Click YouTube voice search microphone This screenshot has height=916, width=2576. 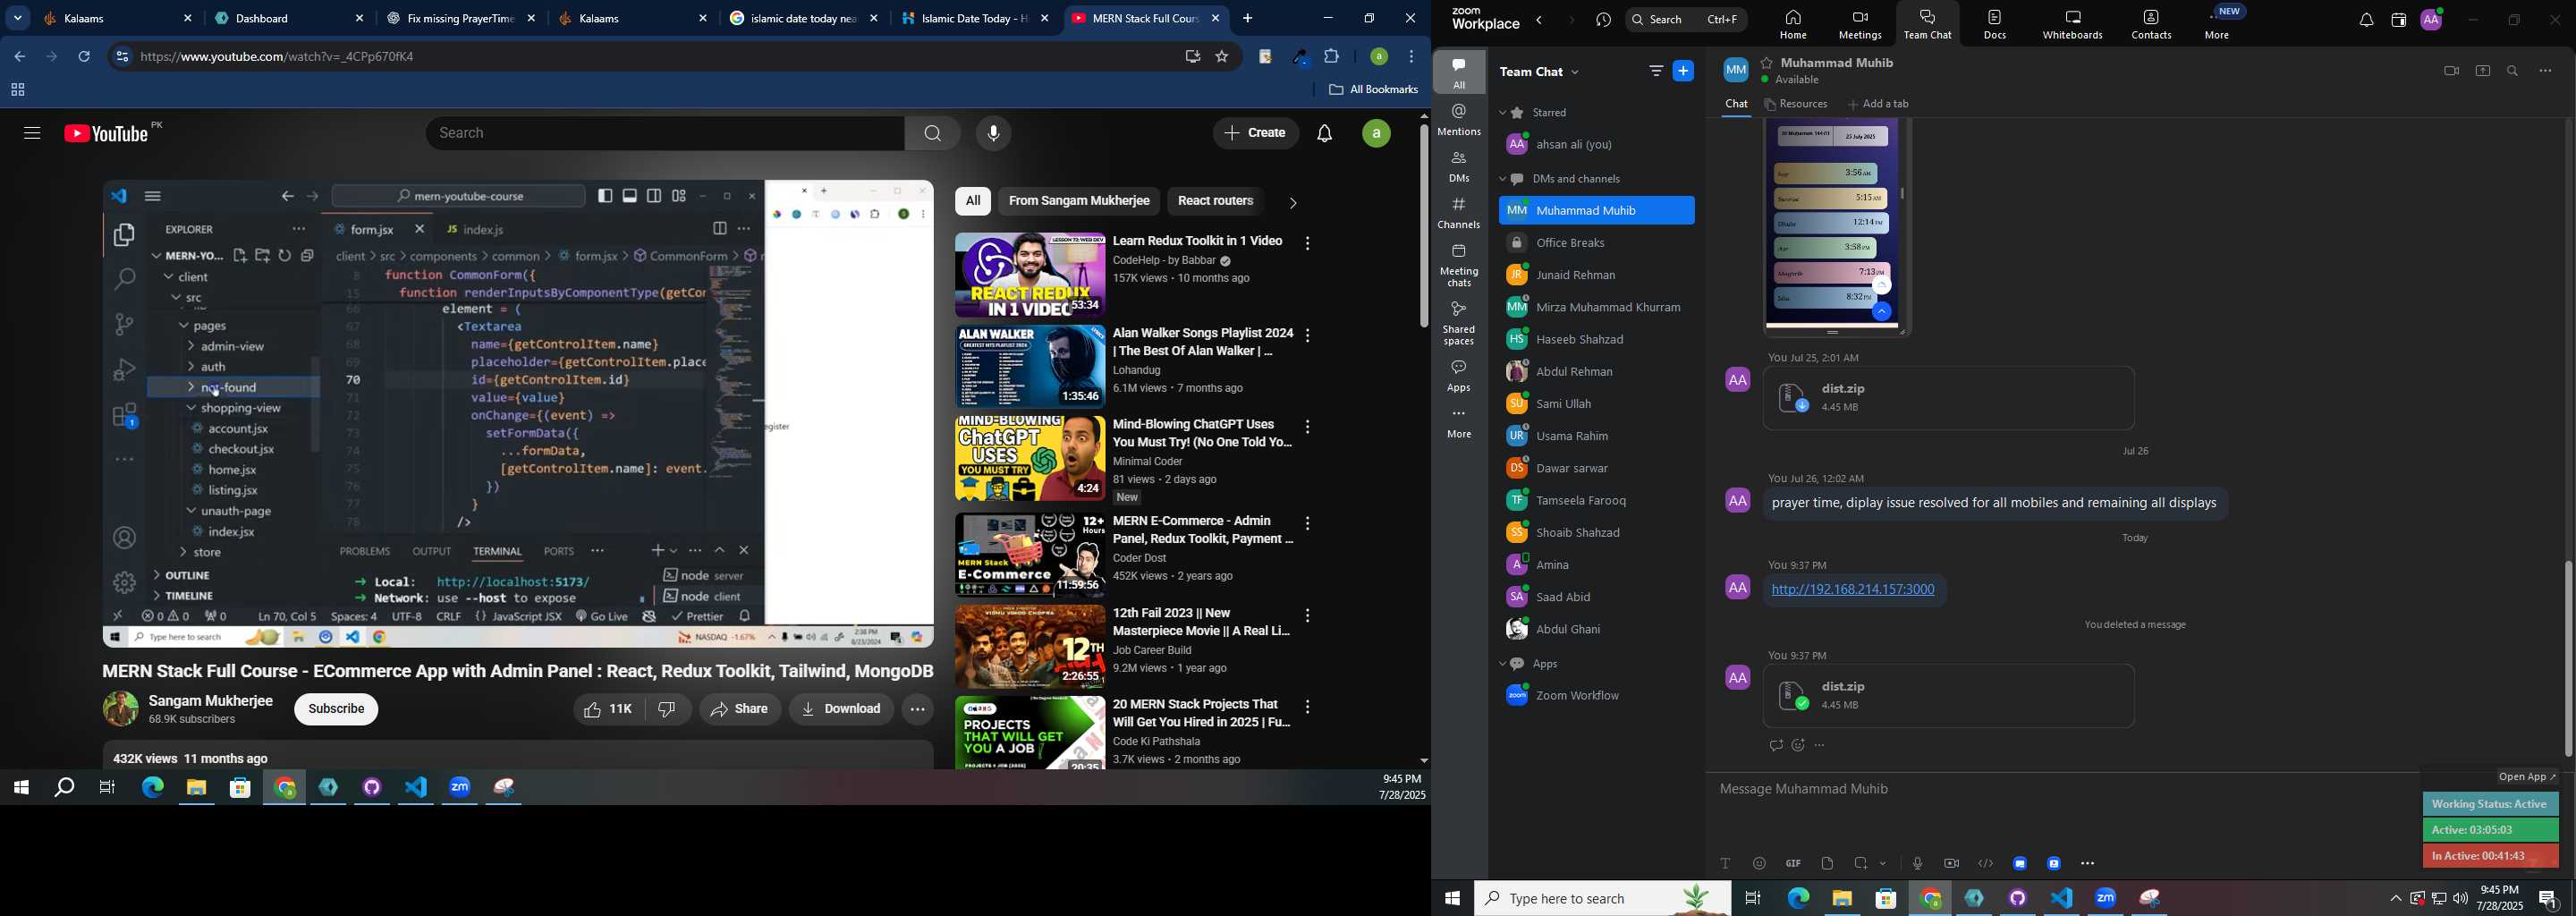pos(993,133)
